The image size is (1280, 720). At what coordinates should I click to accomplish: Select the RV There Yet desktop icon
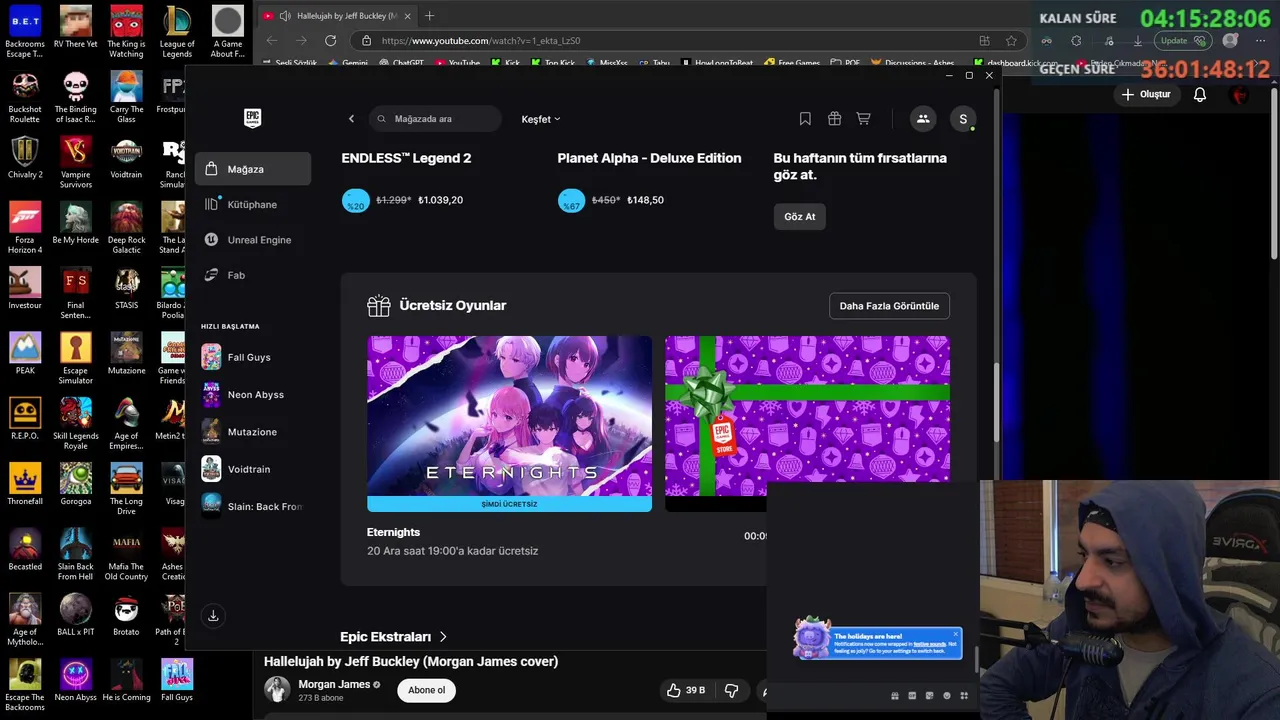click(75, 28)
